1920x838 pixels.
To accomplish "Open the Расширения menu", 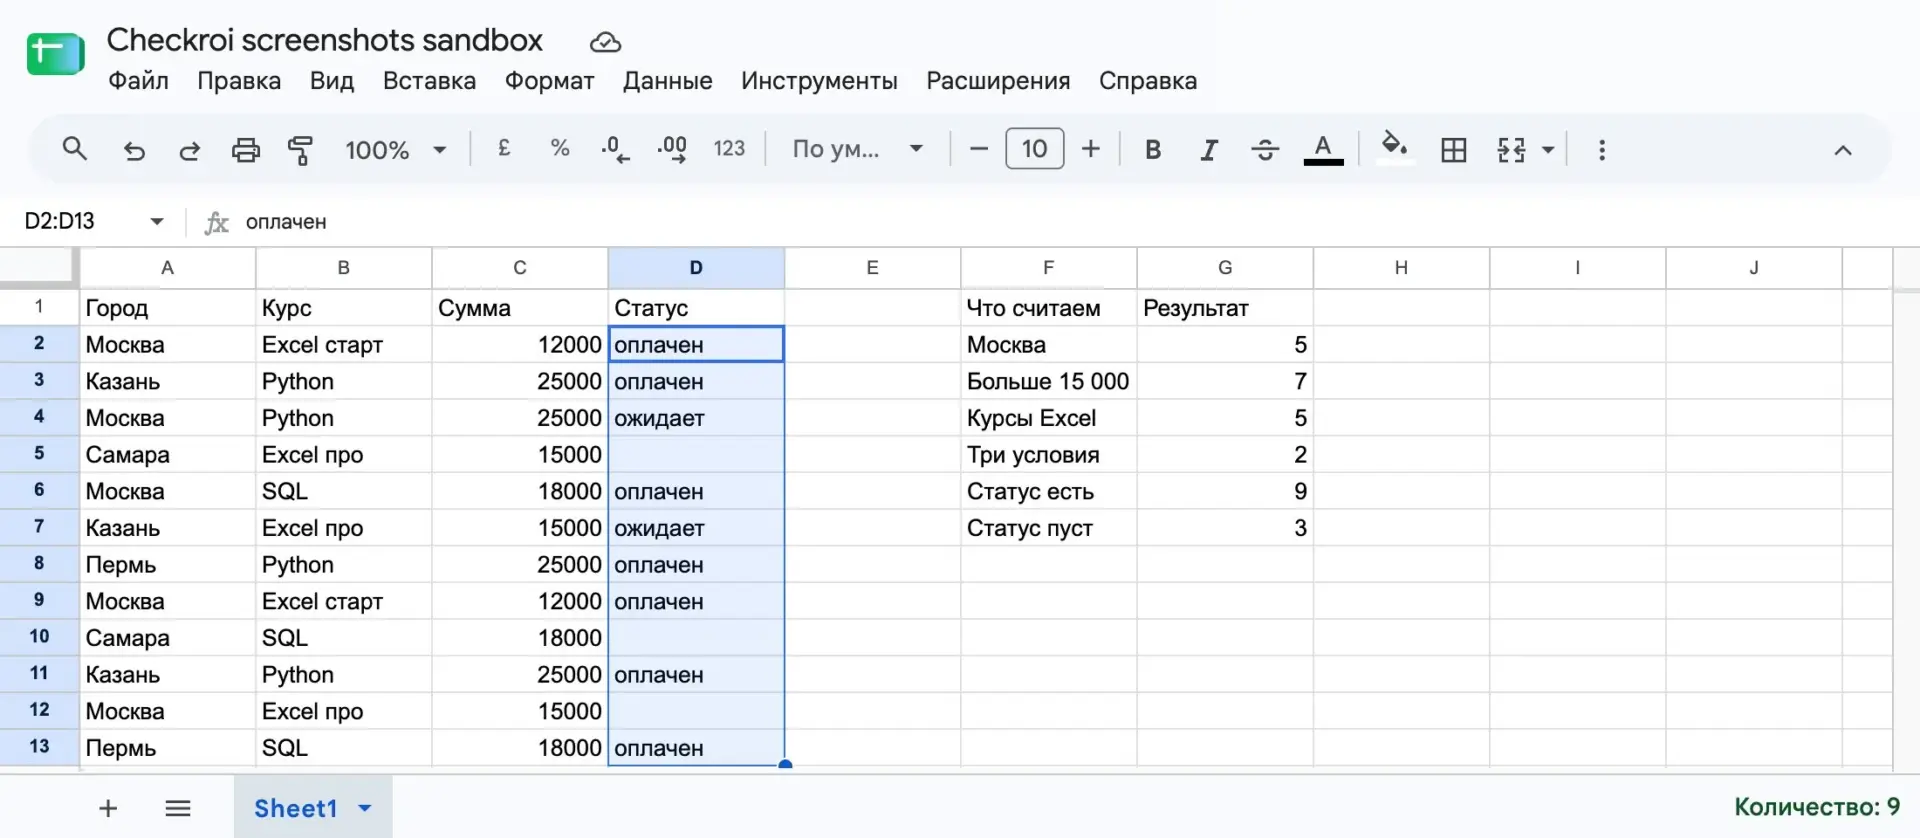I will click(998, 81).
